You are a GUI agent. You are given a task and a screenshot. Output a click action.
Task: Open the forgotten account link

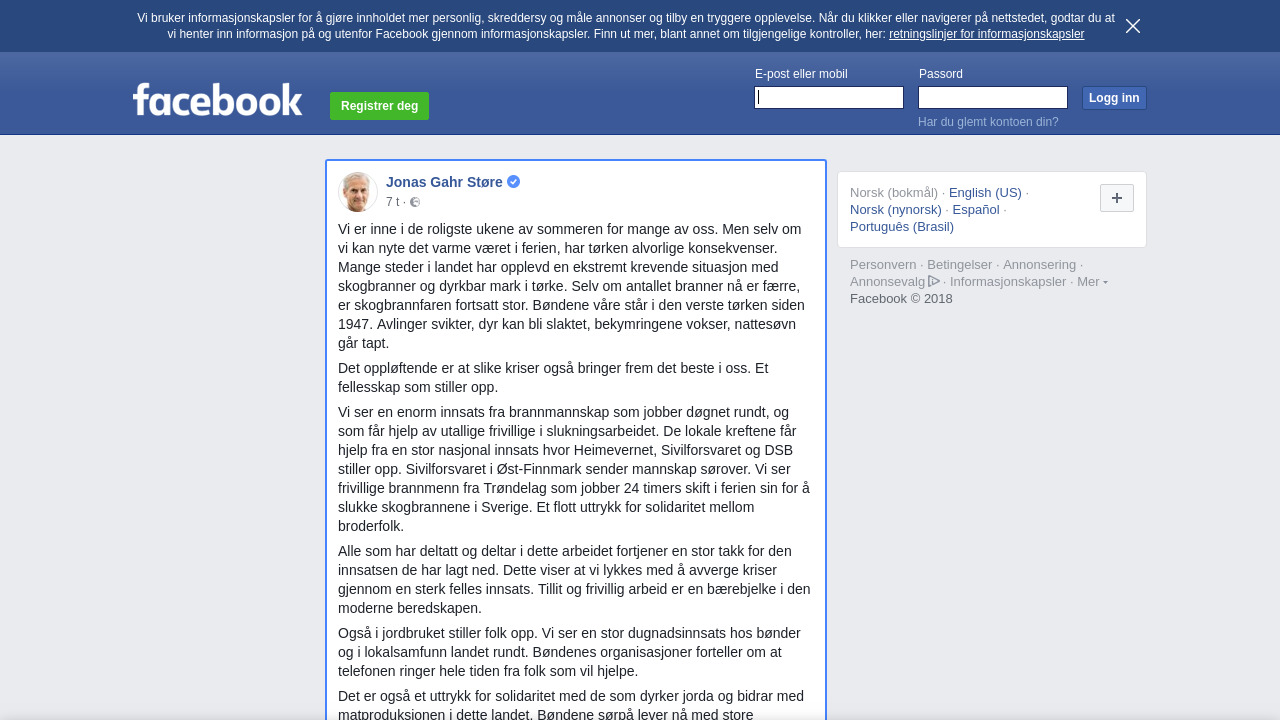click(988, 122)
